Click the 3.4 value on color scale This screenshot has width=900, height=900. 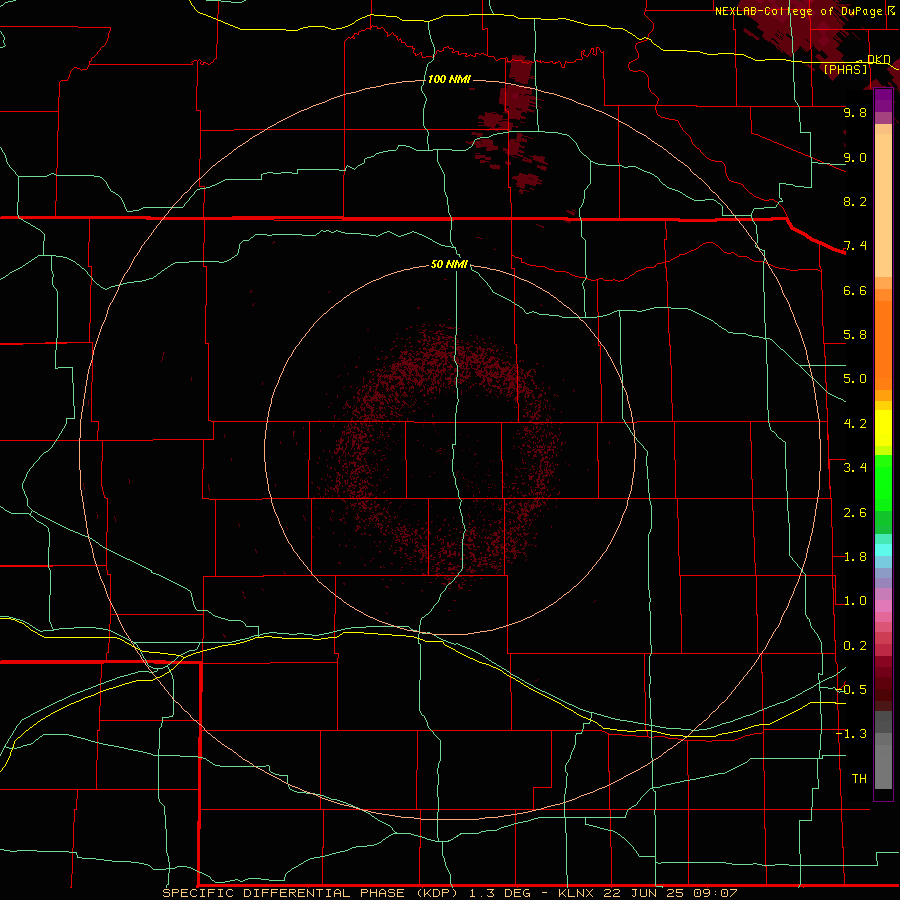pyautogui.click(x=855, y=468)
